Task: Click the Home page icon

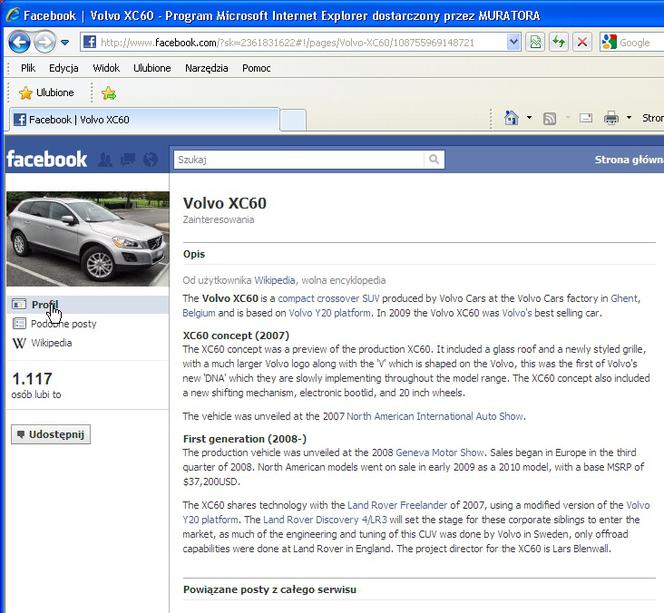Action: click(511, 118)
